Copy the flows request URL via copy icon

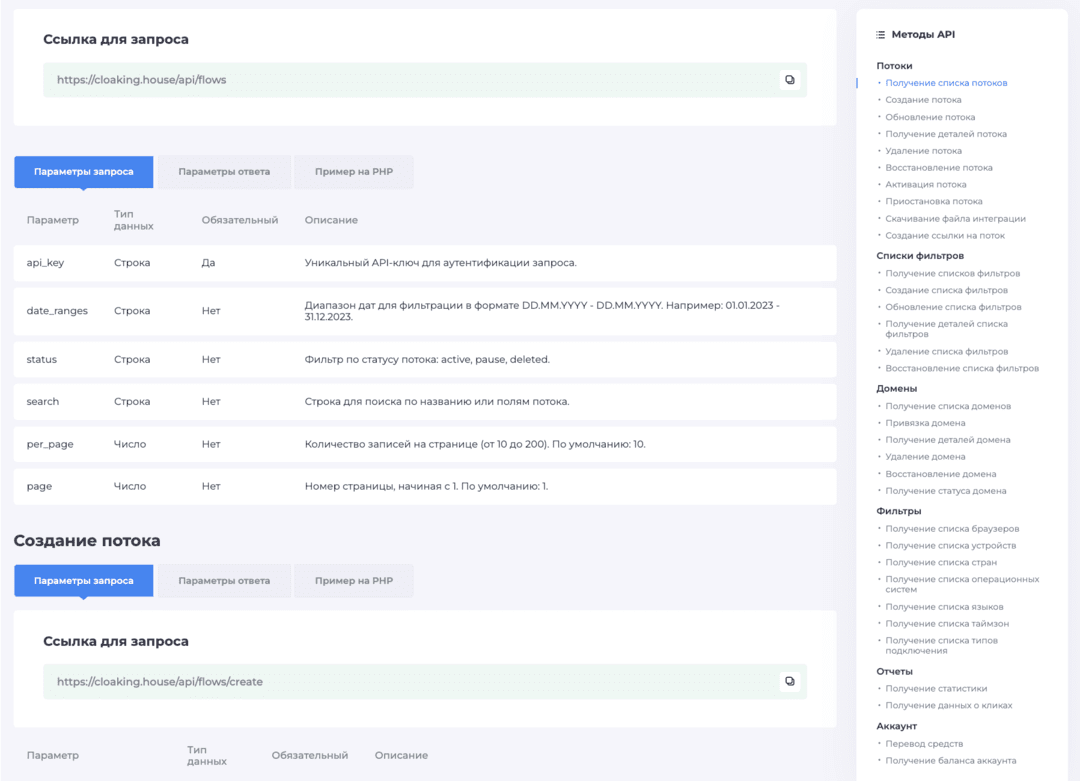point(790,79)
